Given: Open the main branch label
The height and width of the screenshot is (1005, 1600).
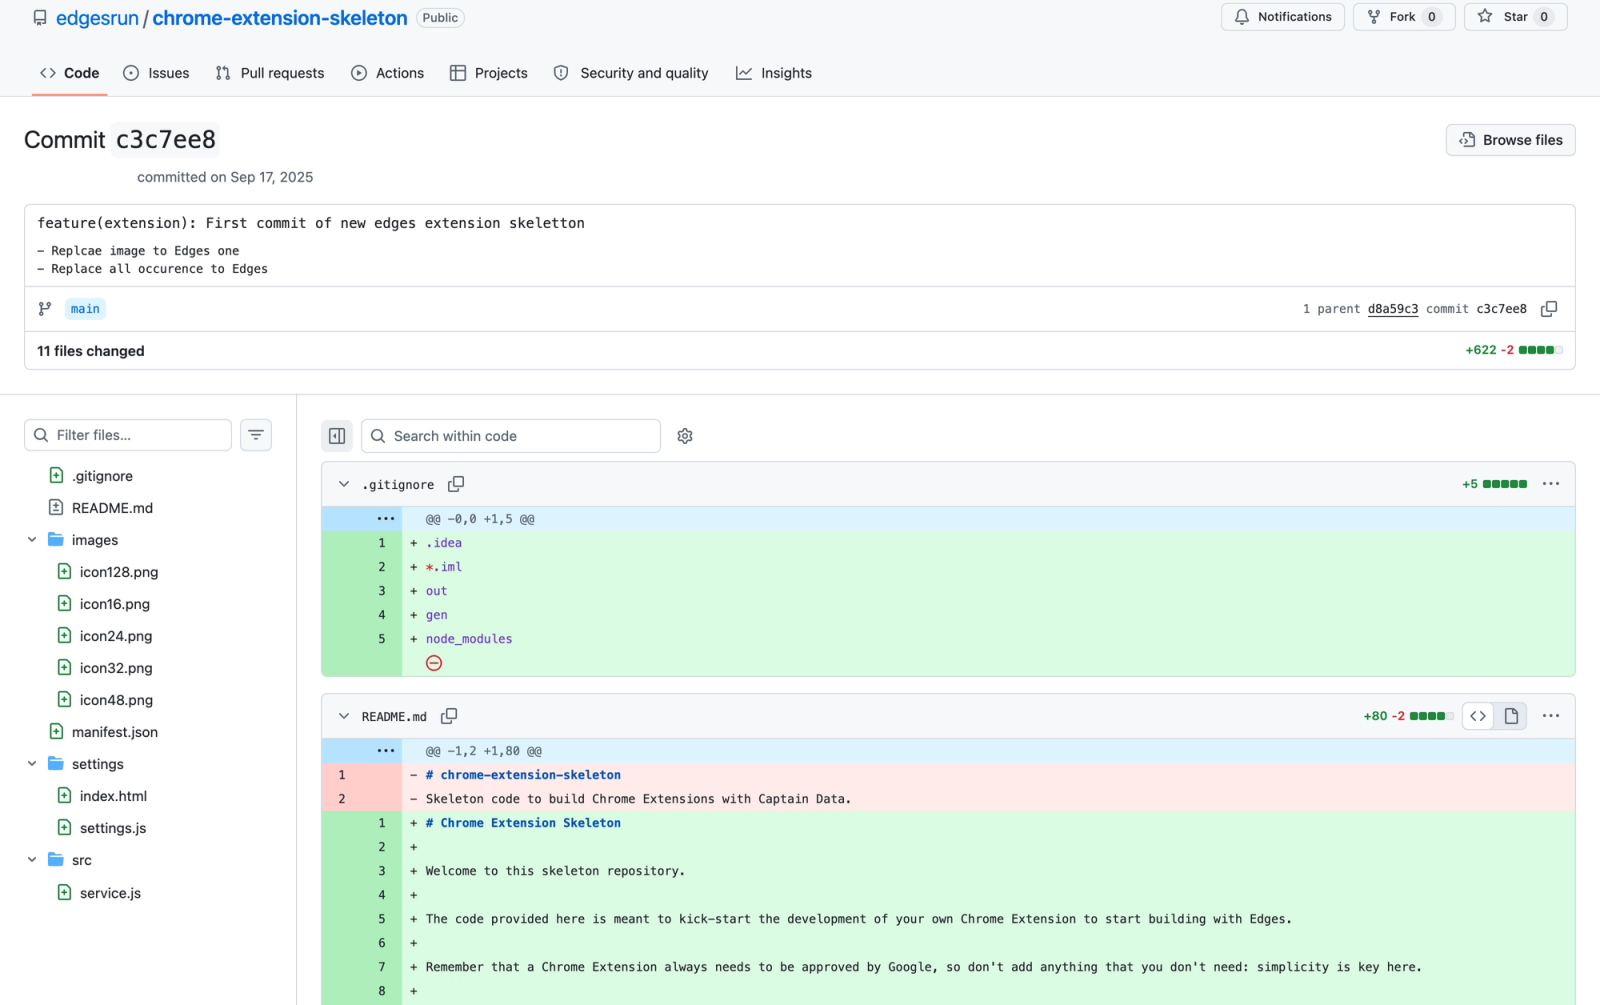Looking at the screenshot, I should pyautogui.click(x=85, y=309).
